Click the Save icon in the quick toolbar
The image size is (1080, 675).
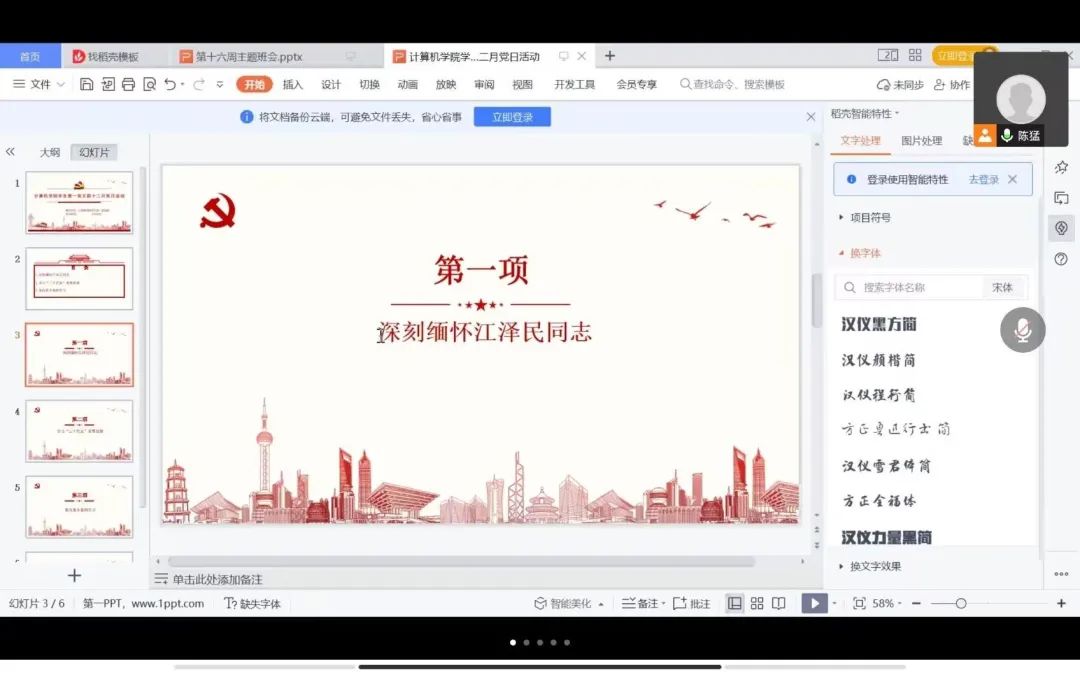click(x=87, y=84)
